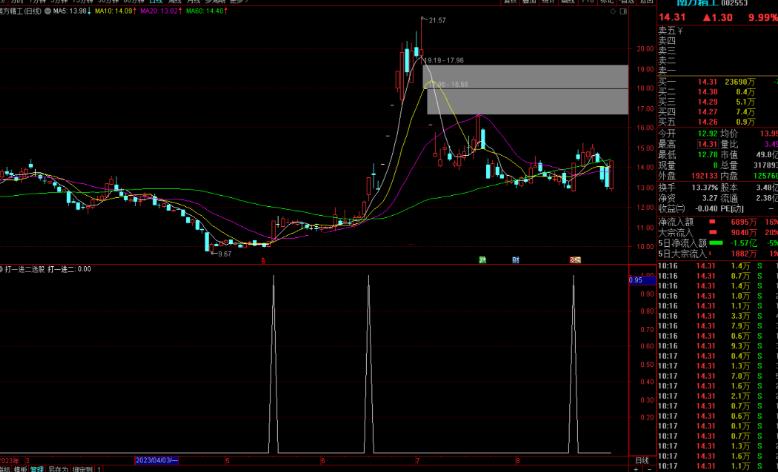
Task: Click the 外盘 value 192133
Action: 705,176
